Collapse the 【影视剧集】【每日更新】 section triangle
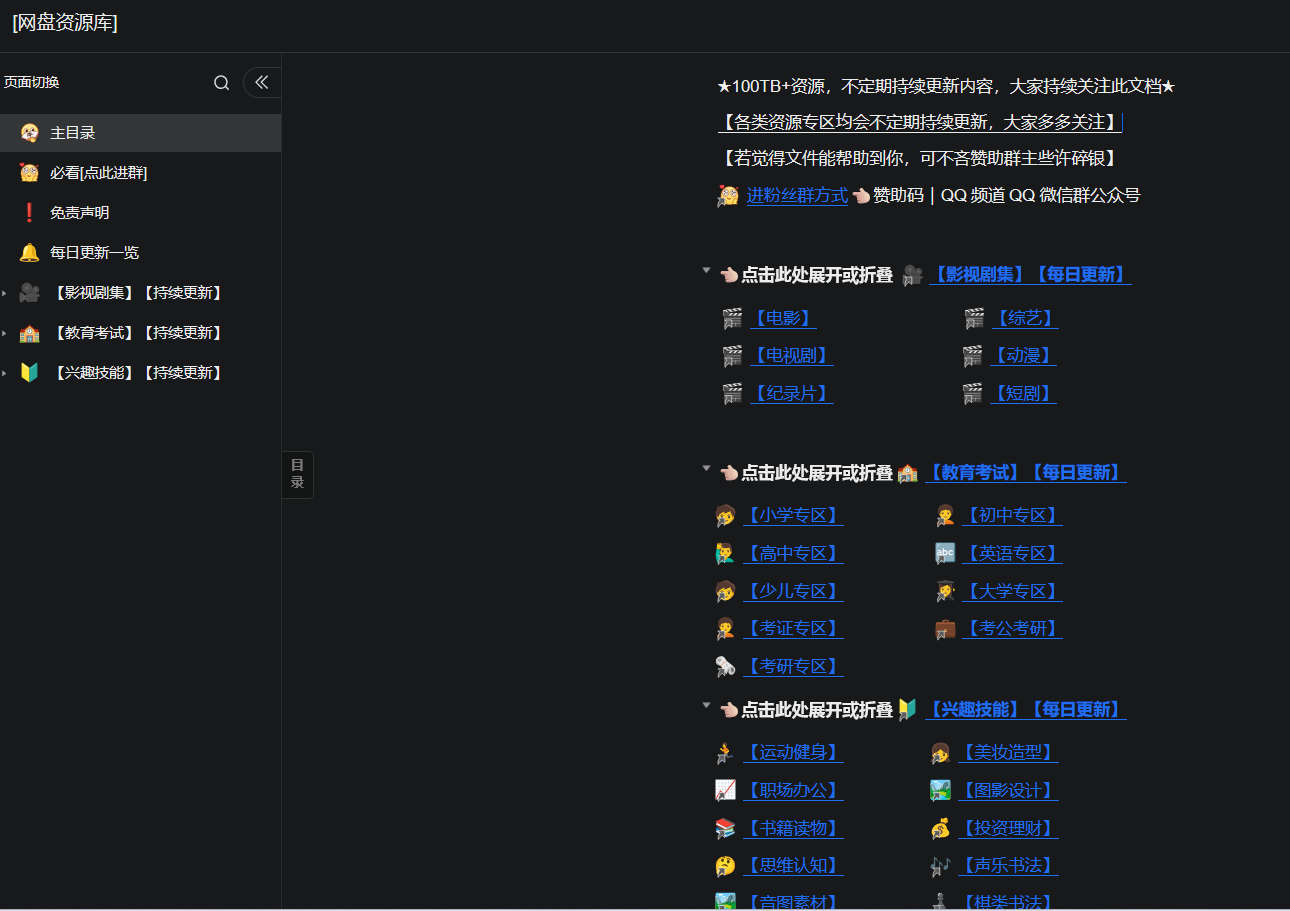Viewport: 1290px width, 911px height. pyautogui.click(x=706, y=270)
